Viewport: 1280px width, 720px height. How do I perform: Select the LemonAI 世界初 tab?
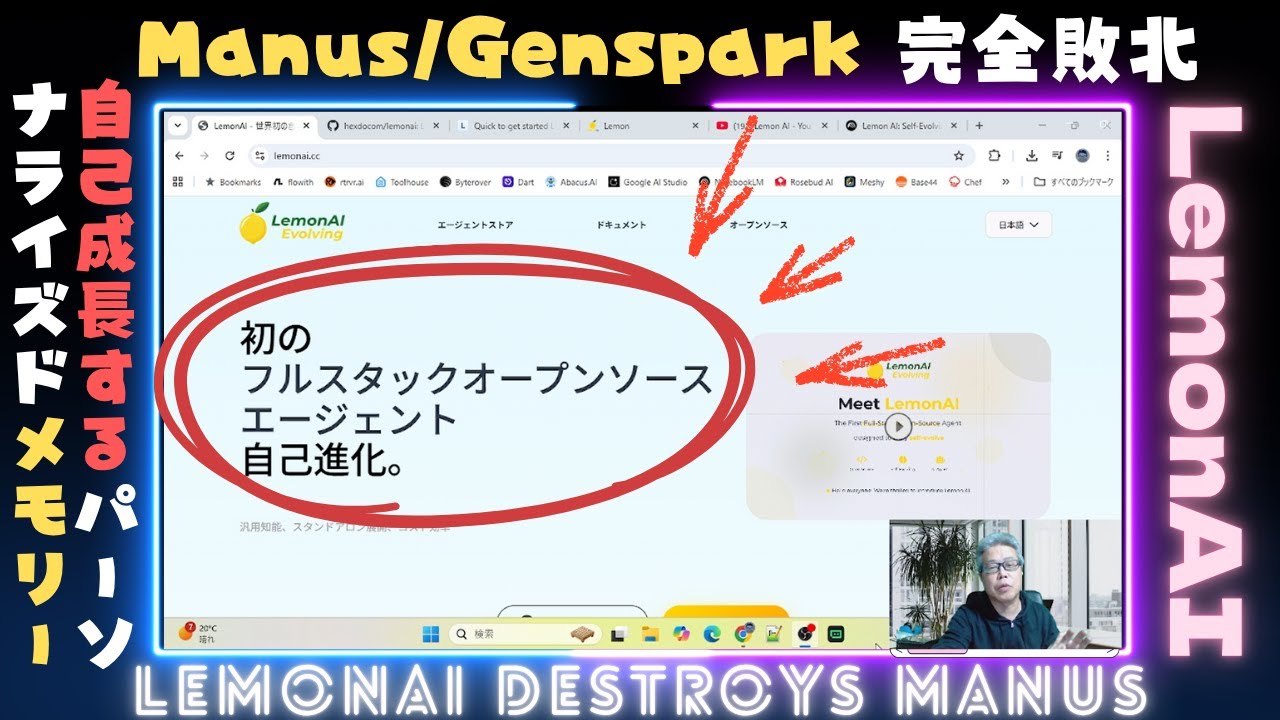point(253,126)
